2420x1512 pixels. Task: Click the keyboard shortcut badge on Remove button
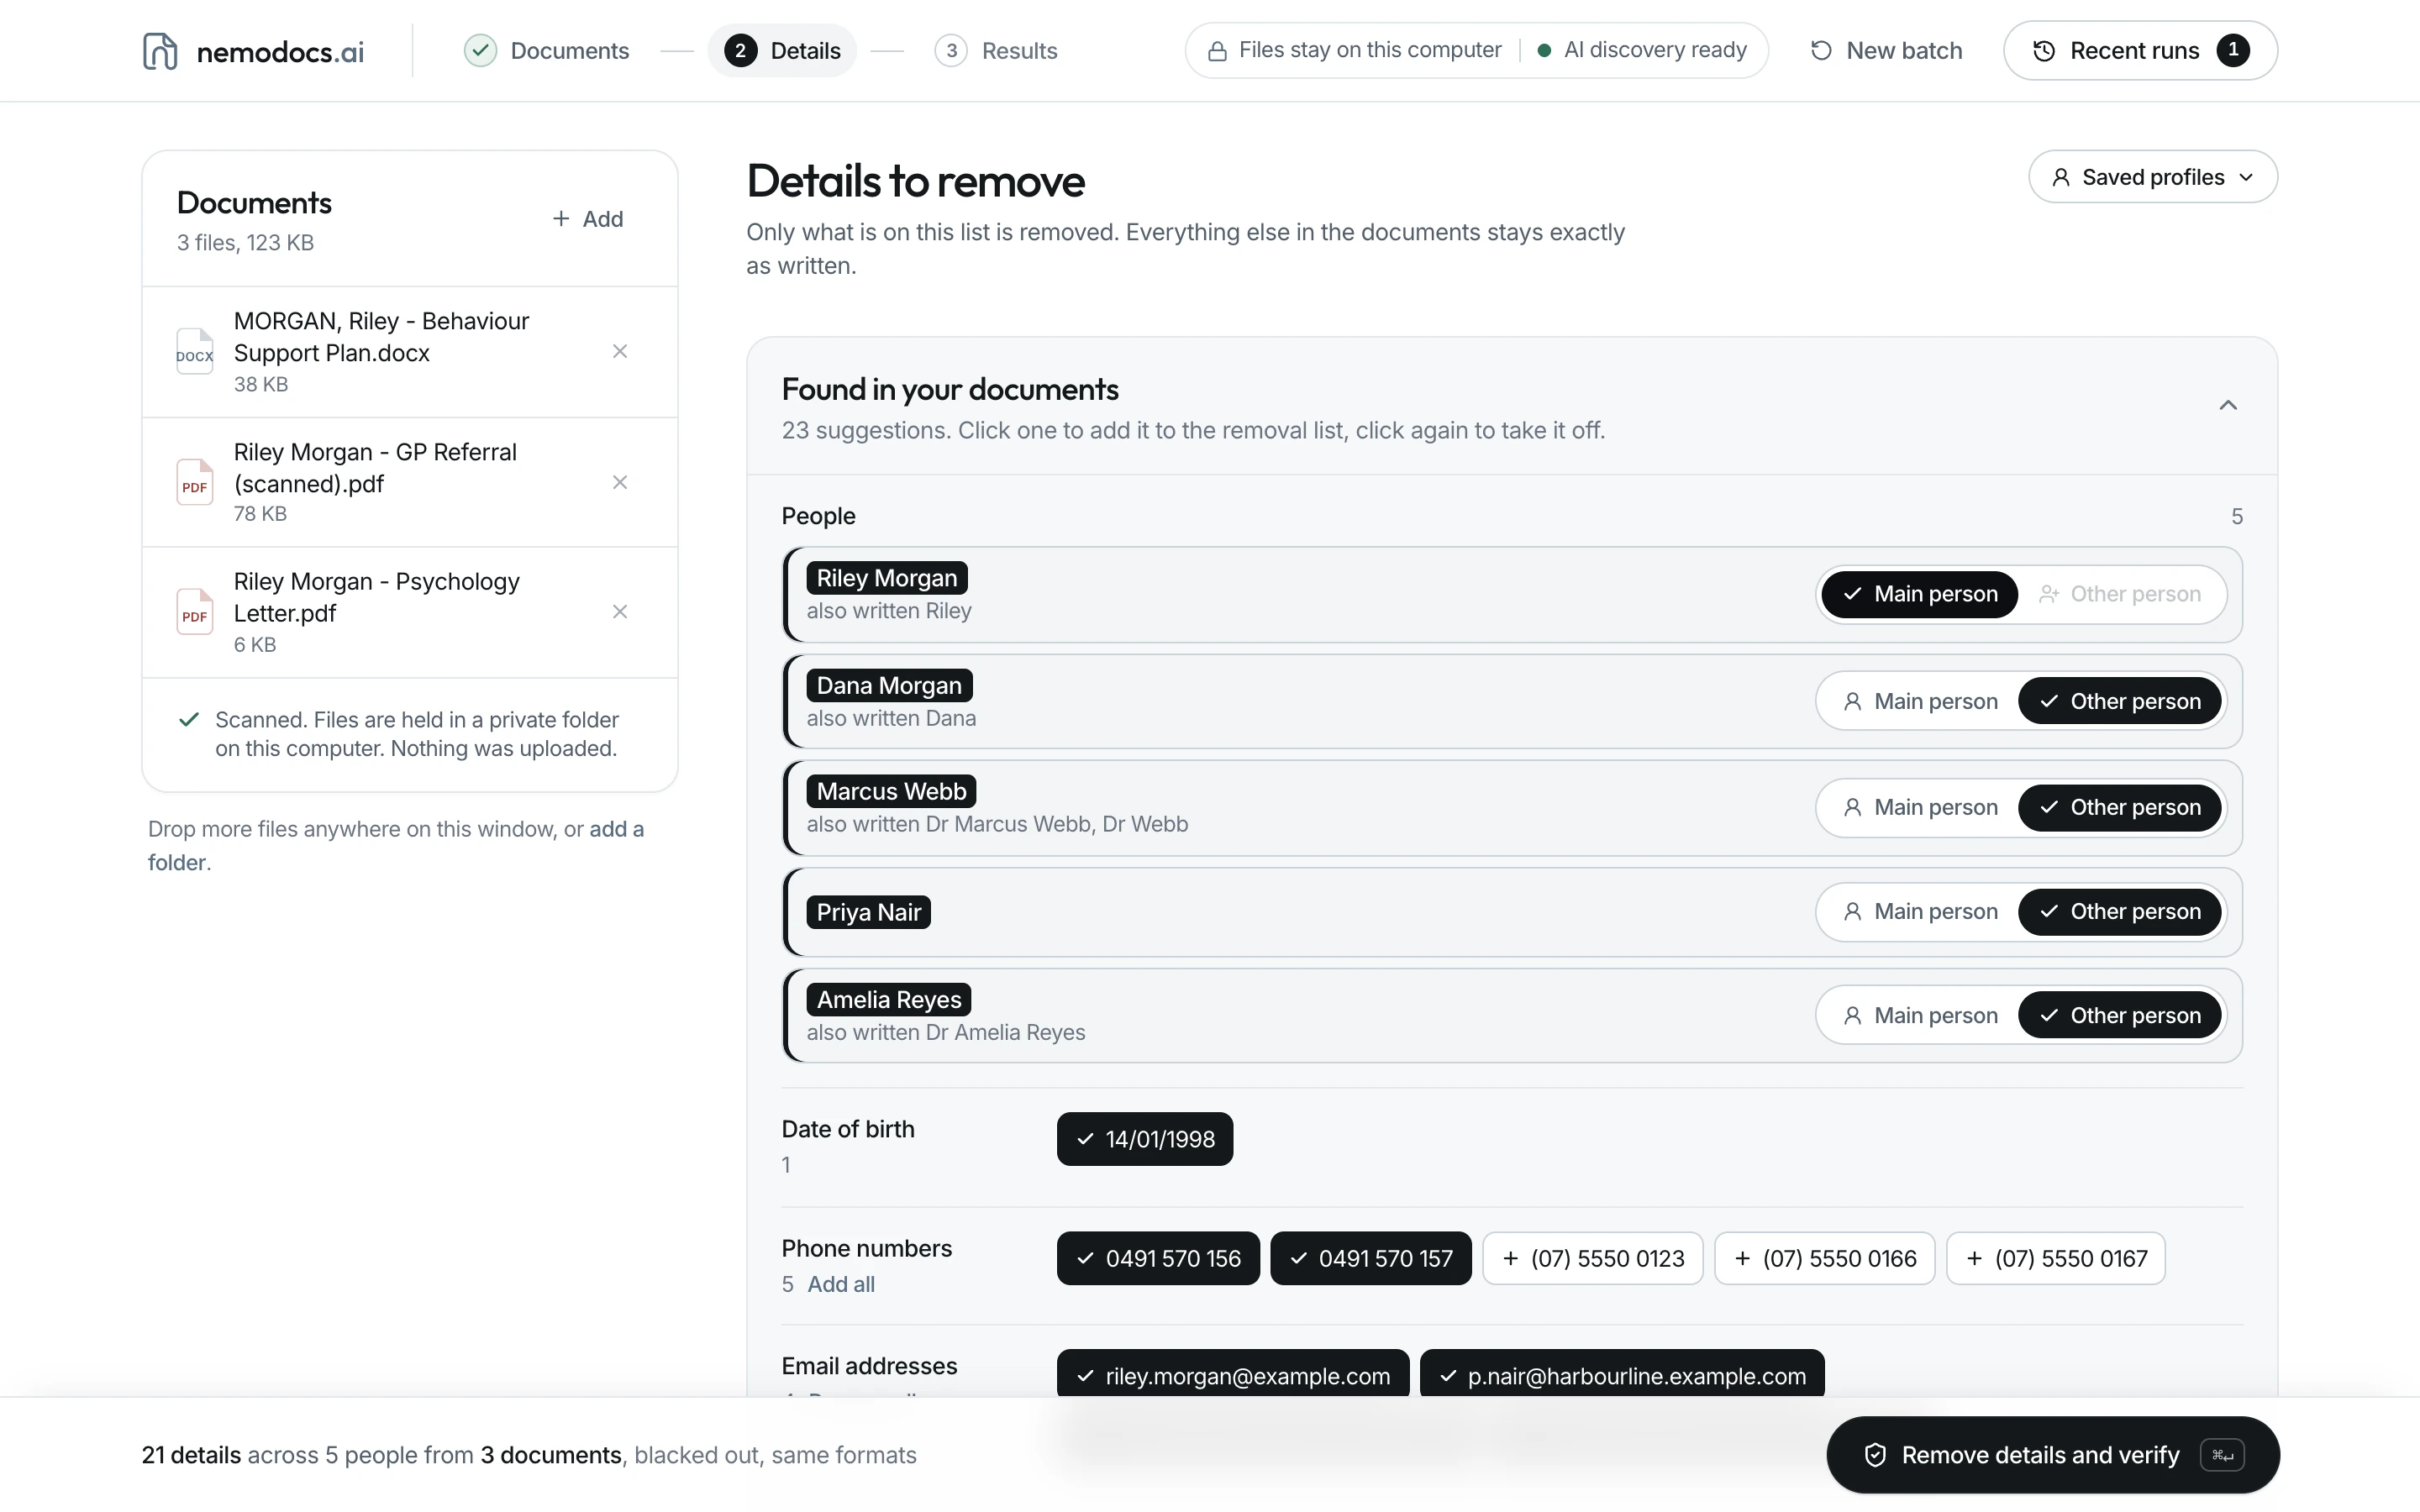2222,1455
